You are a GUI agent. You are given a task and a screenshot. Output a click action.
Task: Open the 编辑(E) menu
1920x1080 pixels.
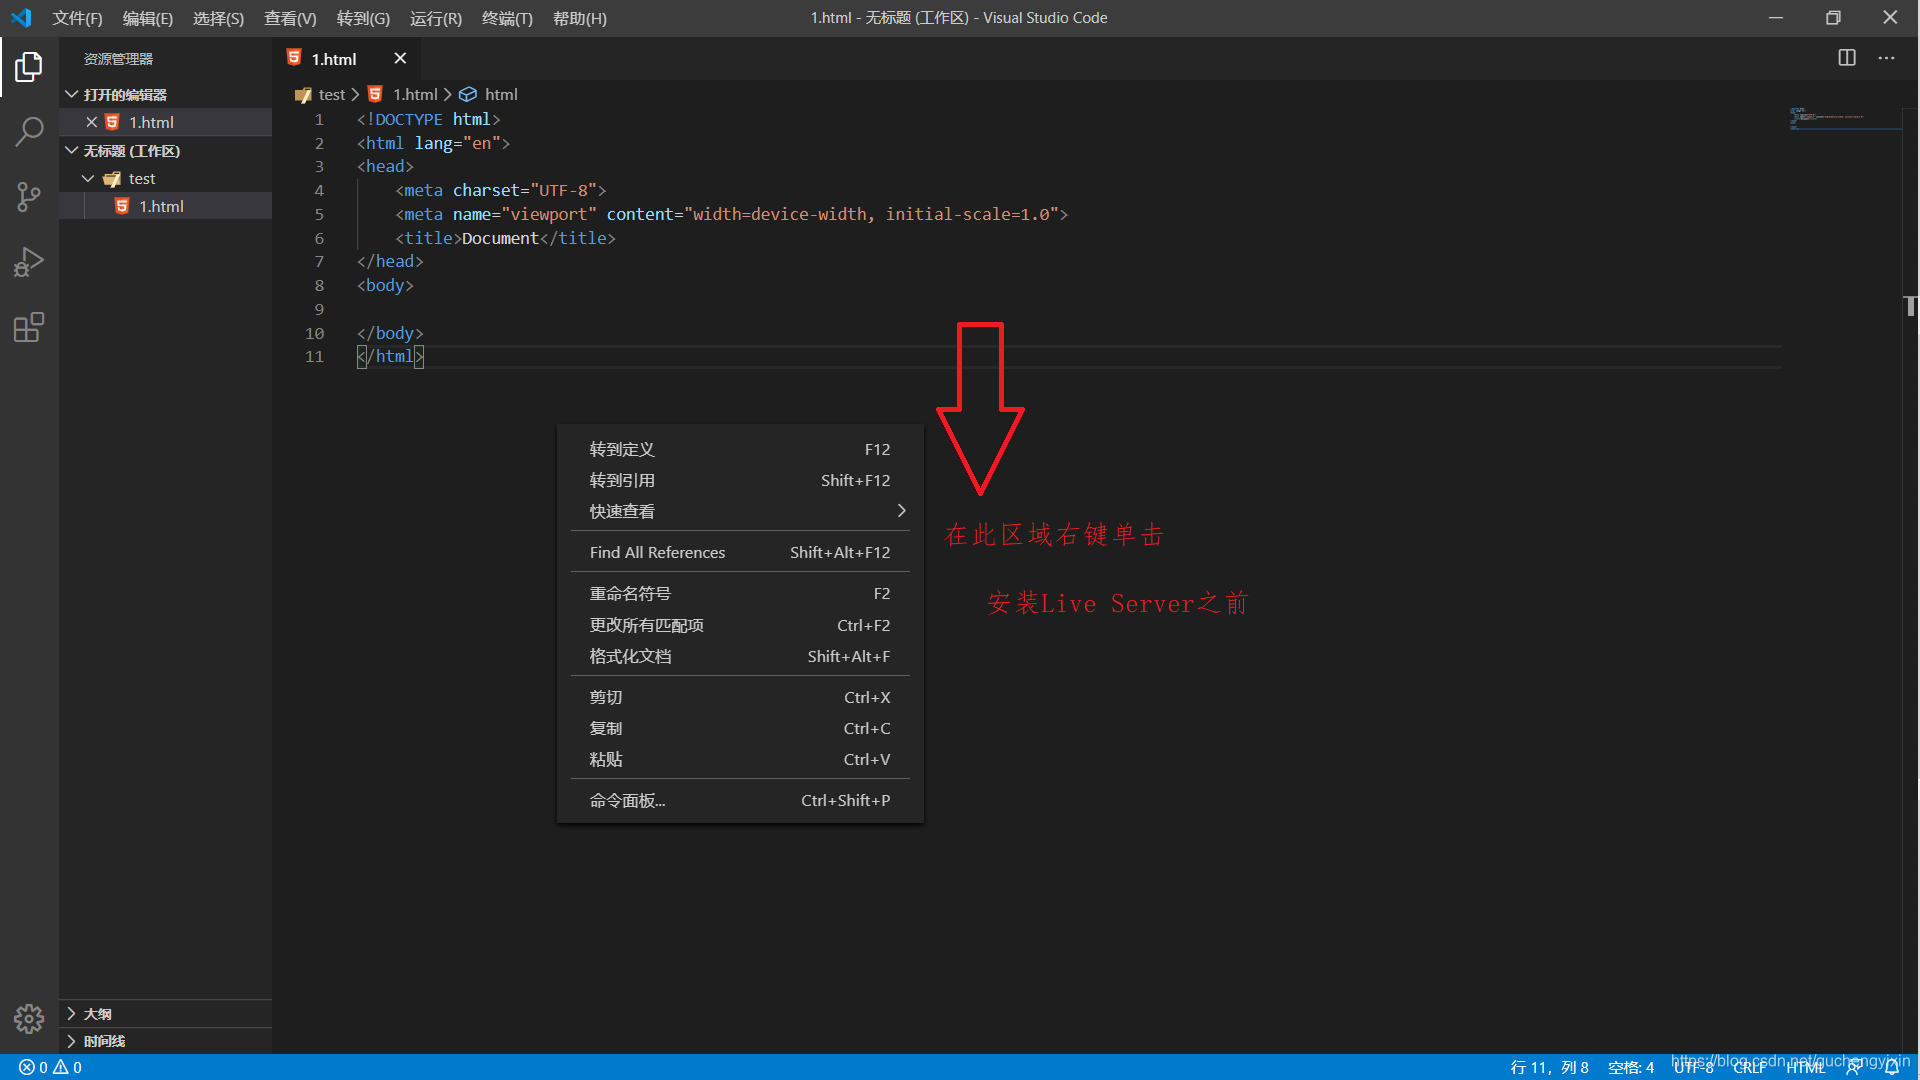point(148,18)
